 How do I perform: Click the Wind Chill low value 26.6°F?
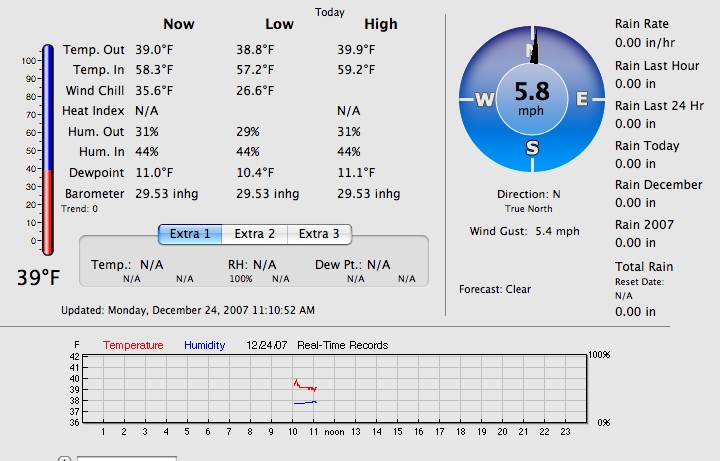(255, 90)
